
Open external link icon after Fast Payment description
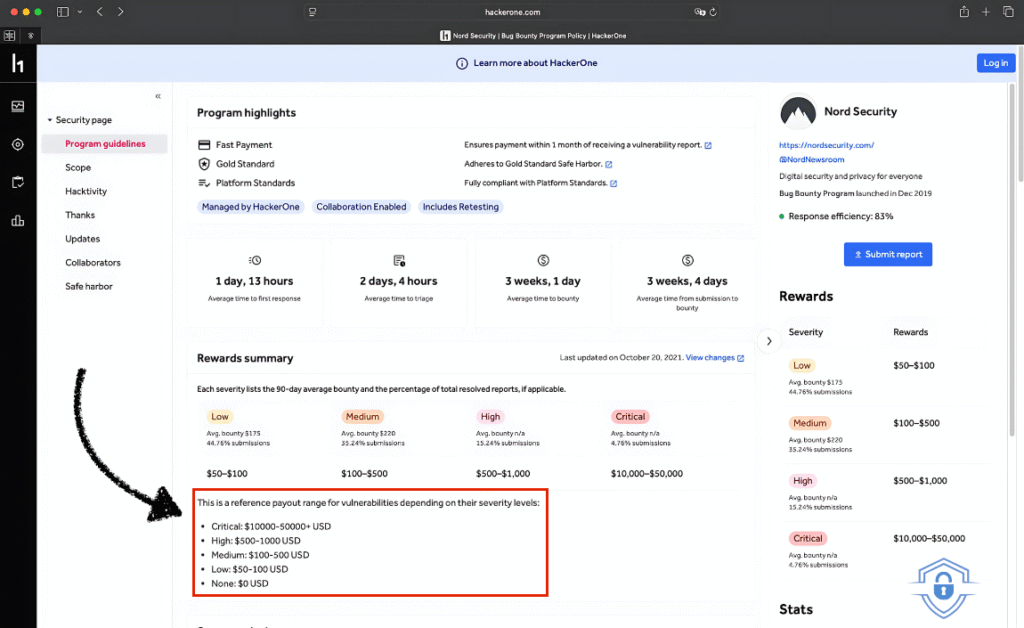point(708,146)
